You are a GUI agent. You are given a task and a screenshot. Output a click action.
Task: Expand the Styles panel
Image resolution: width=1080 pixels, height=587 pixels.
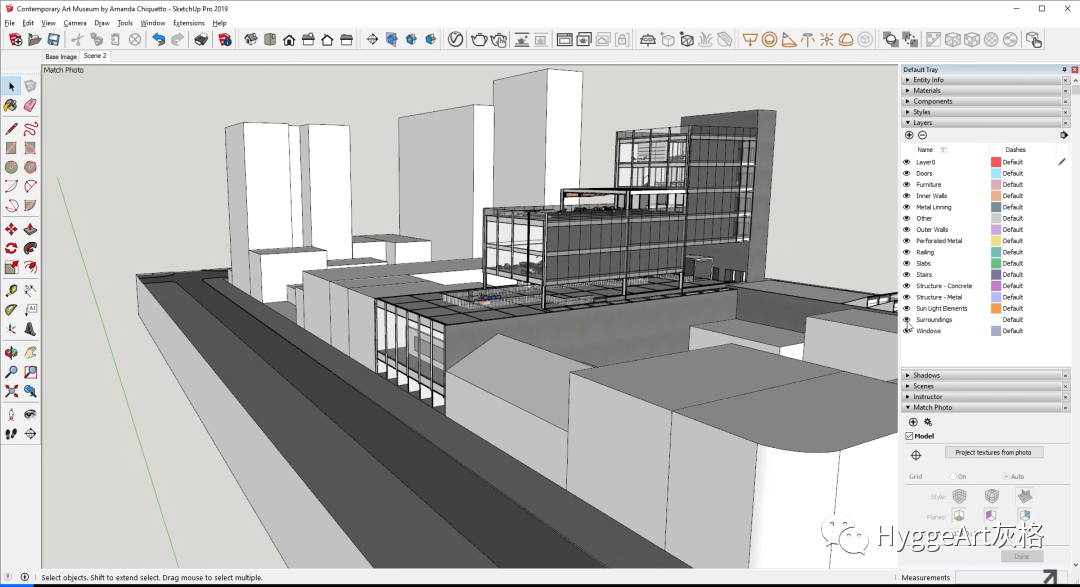[986, 112]
